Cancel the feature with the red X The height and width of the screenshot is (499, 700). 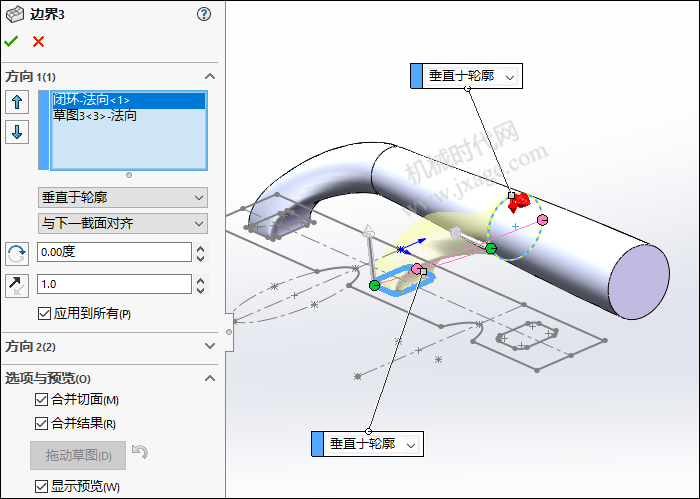[x=38, y=42]
